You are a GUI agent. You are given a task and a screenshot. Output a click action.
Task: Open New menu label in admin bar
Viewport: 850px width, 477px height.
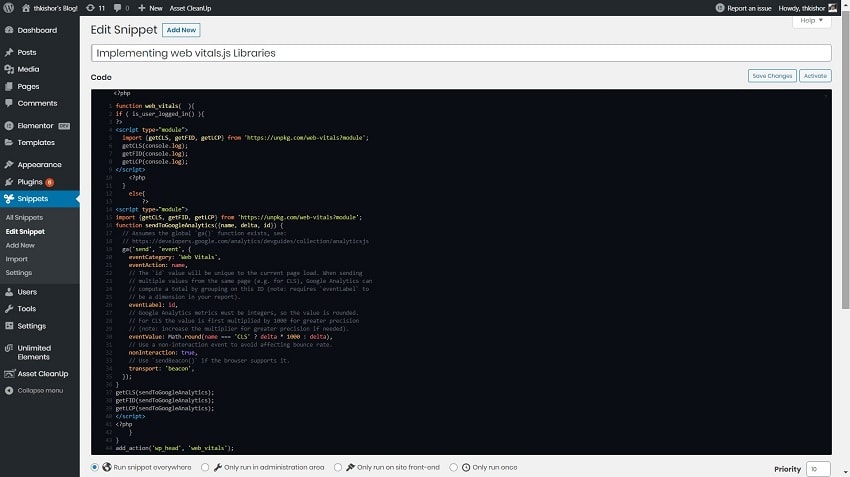click(x=156, y=8)
